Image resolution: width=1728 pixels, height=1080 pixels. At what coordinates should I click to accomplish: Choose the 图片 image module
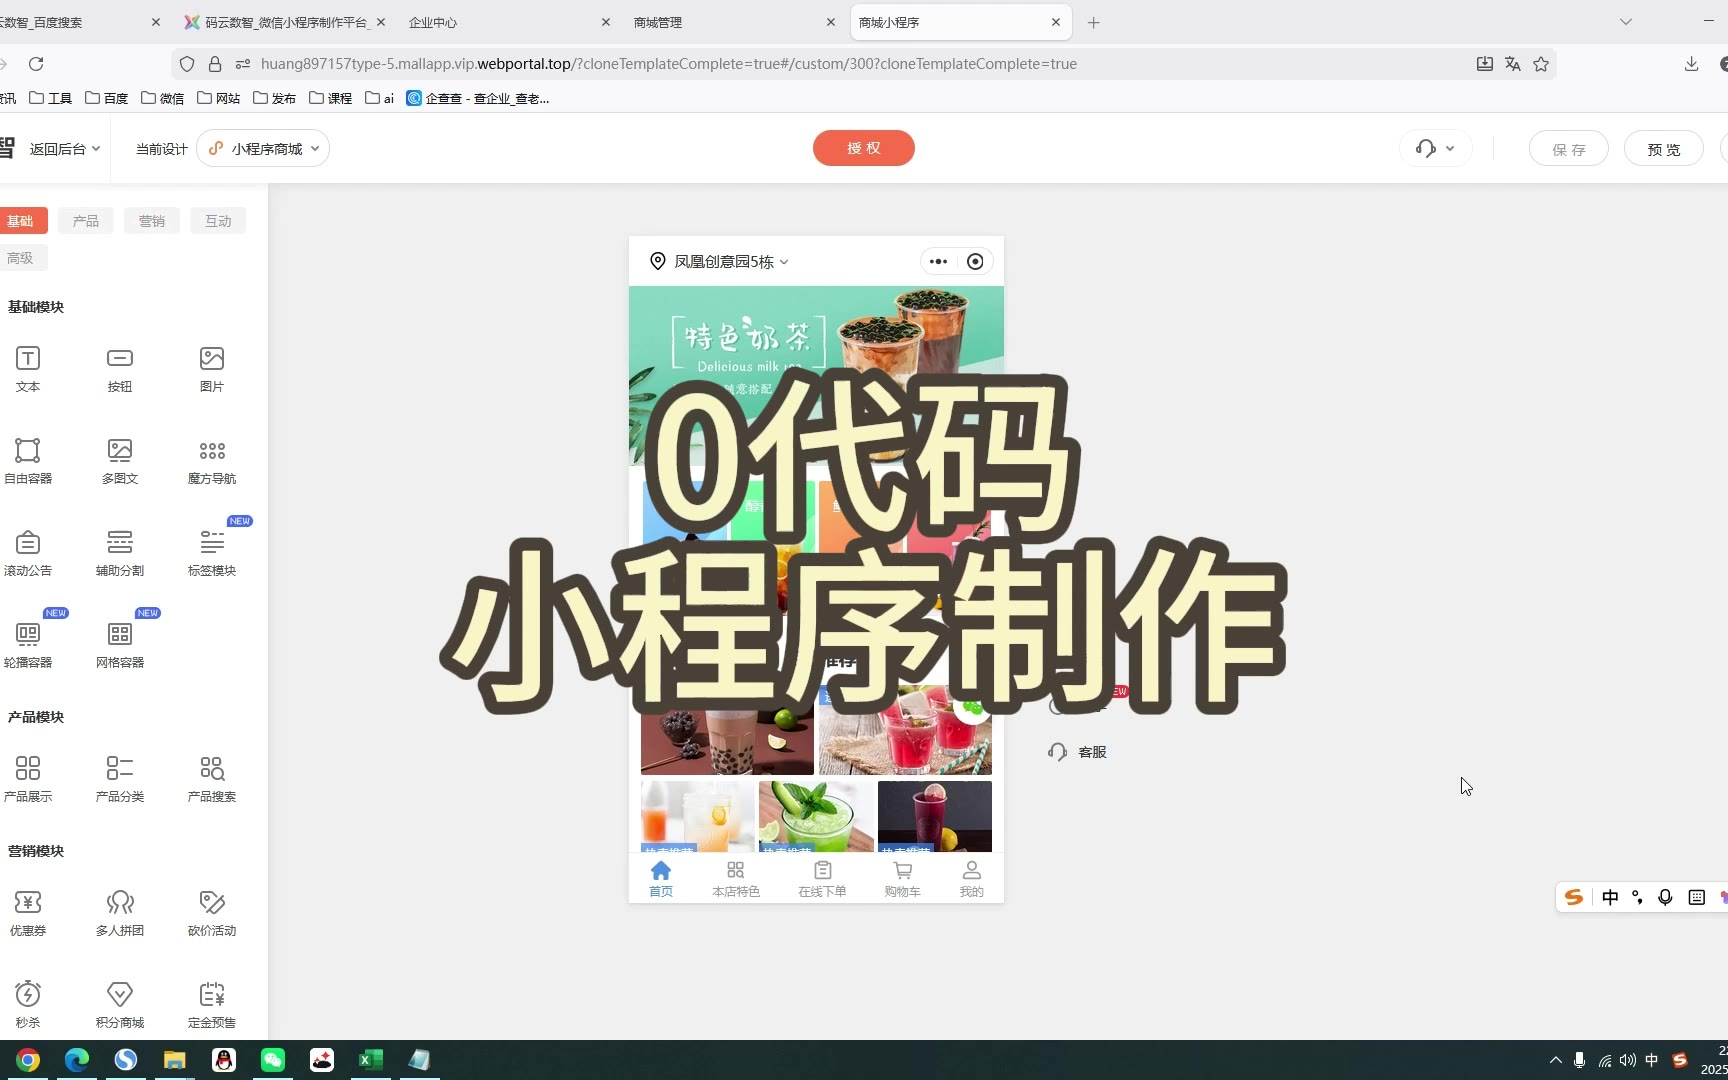point(212,368)
